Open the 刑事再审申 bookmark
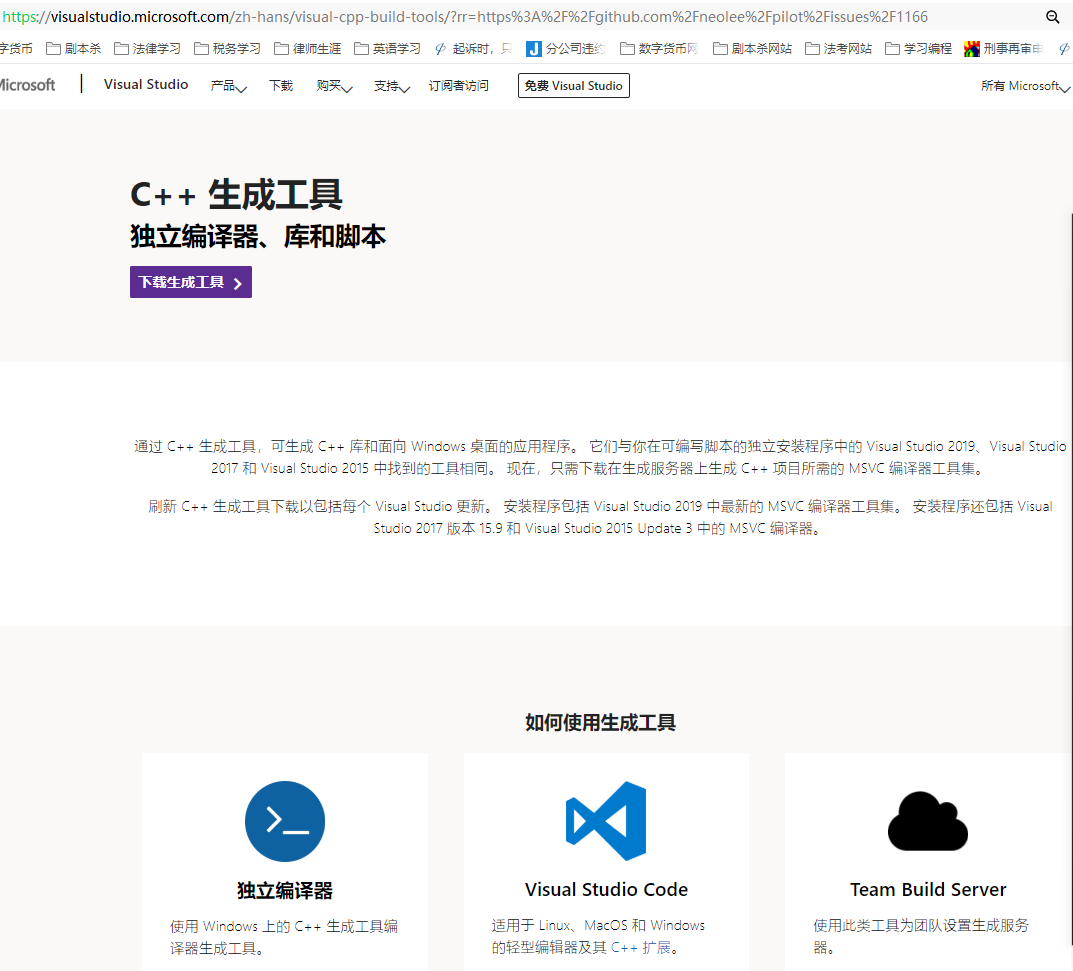This screenshot has width=1073, height=971. 1004,49
